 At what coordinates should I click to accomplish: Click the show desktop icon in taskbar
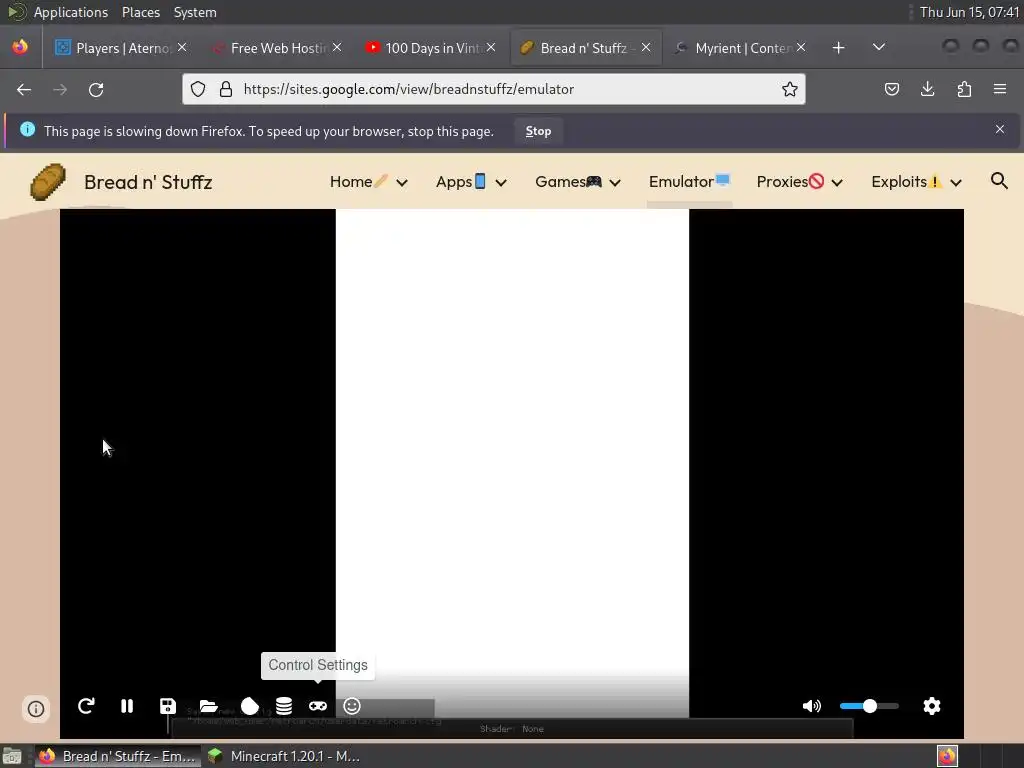click(12, 756)
